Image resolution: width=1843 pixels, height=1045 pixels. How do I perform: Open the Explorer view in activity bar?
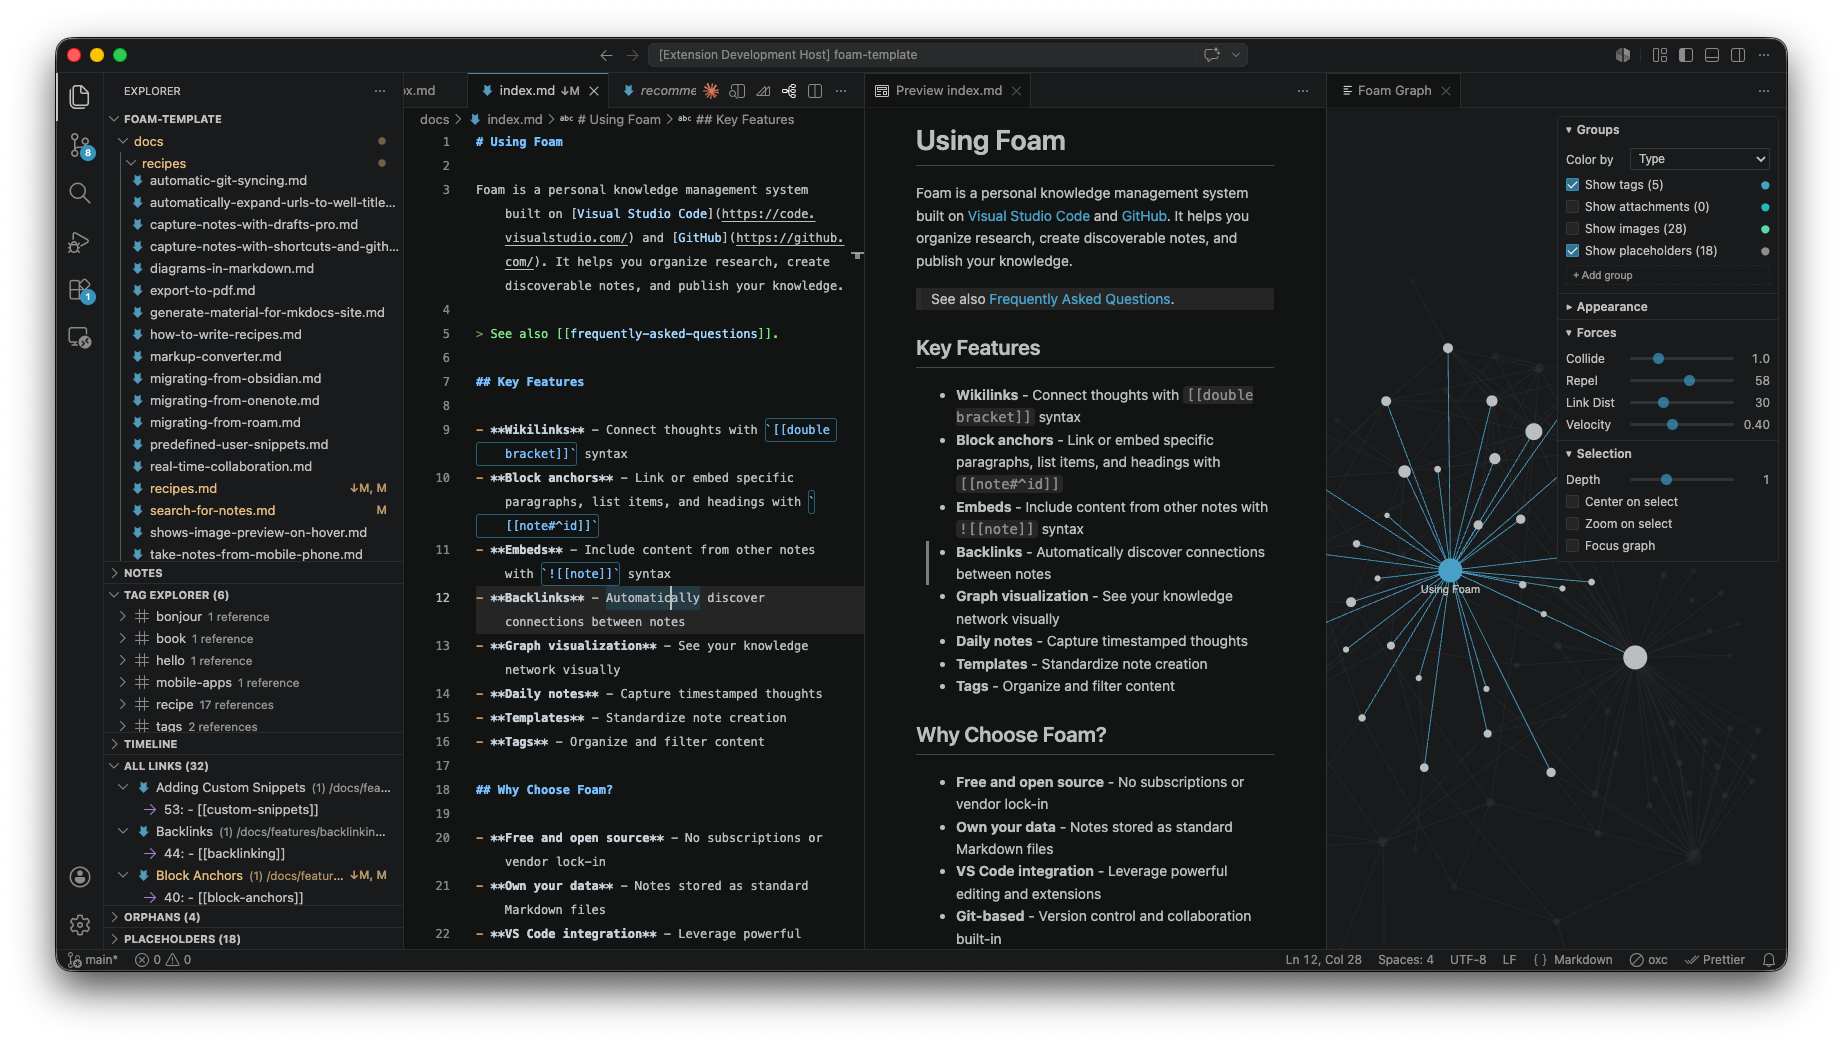80,96
